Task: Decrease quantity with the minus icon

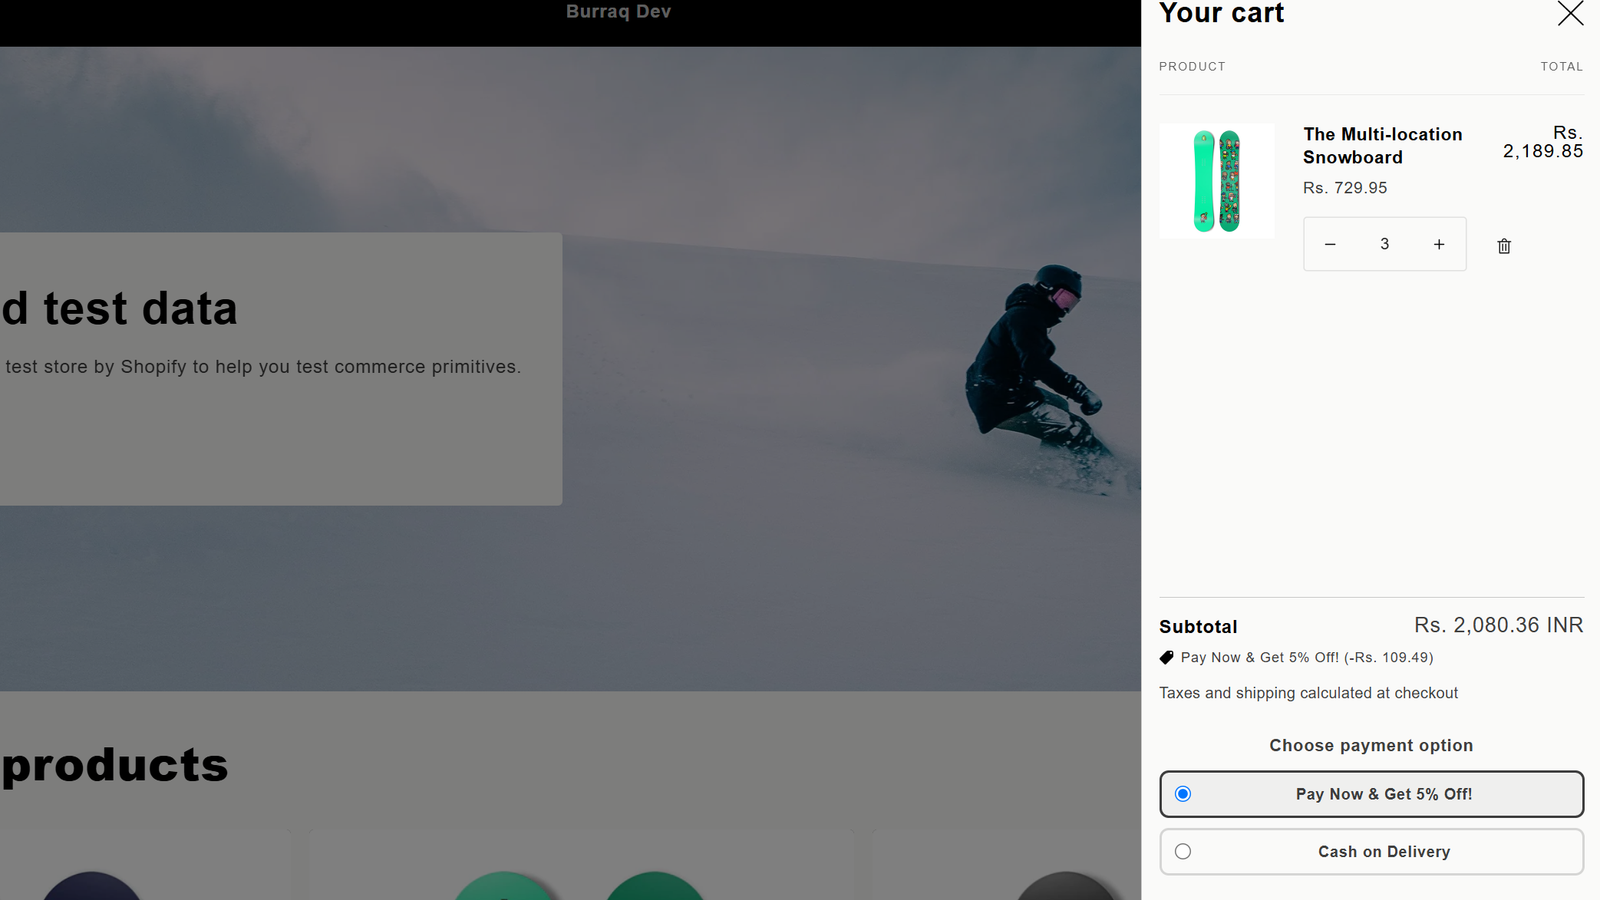Action: point(1330,244)
